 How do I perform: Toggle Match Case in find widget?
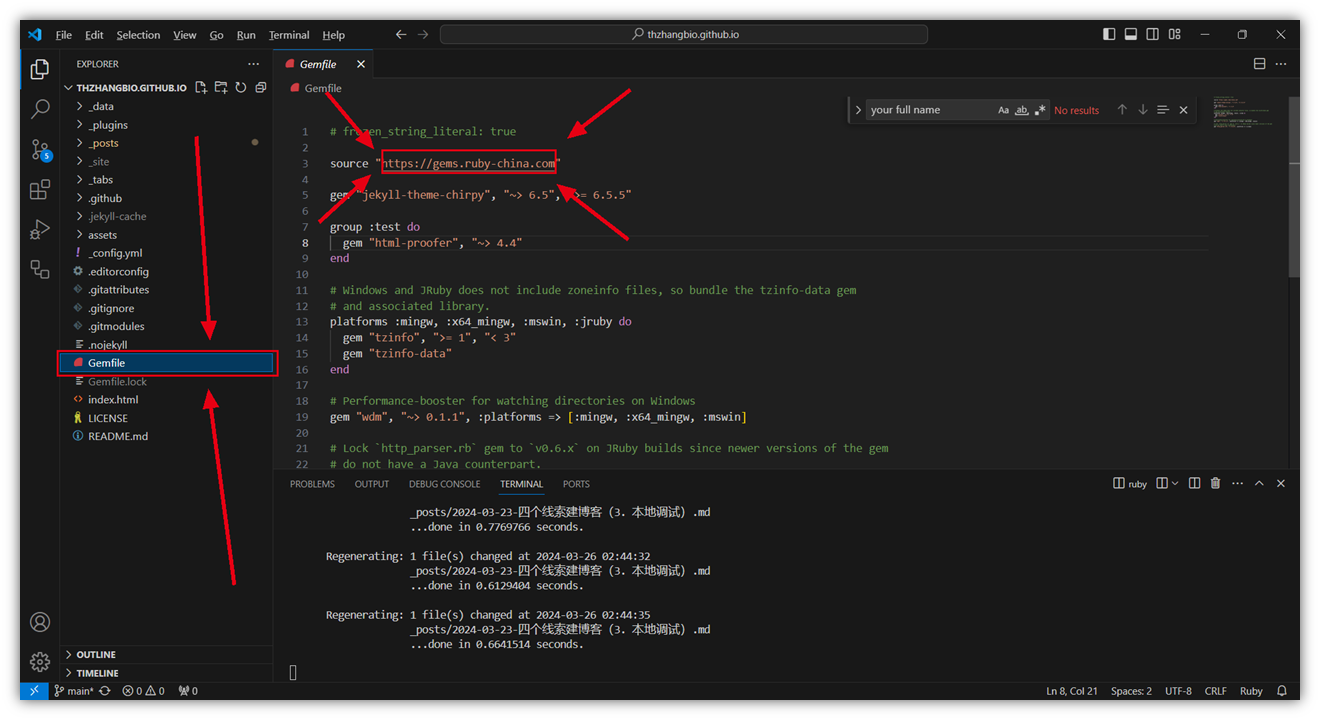[x=1003, y=110]
